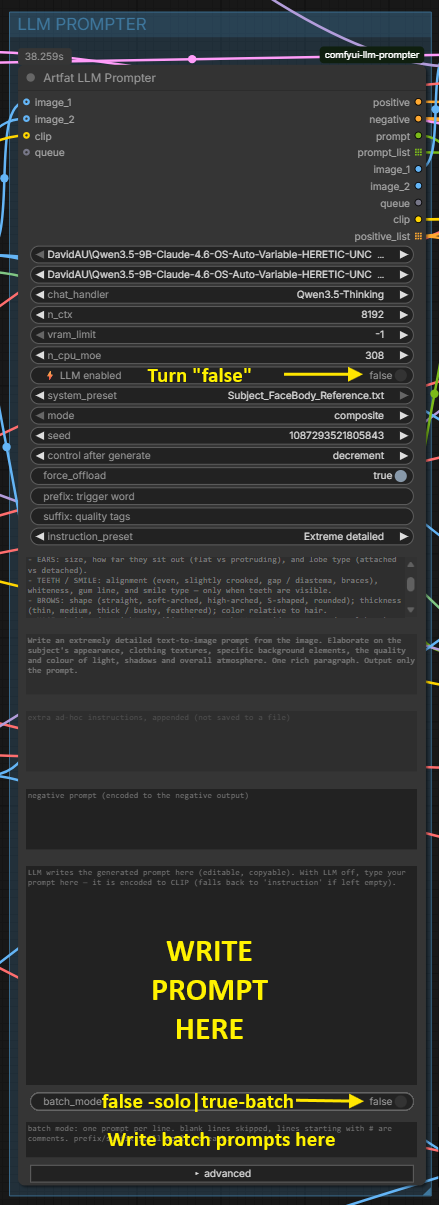439x1205 pixels.
Task: Open control after generate decrement dropdown
Action: click(x=222, y=456)
